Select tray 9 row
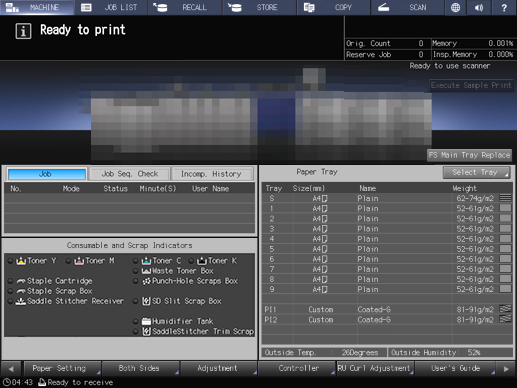 tap(387, 289)
